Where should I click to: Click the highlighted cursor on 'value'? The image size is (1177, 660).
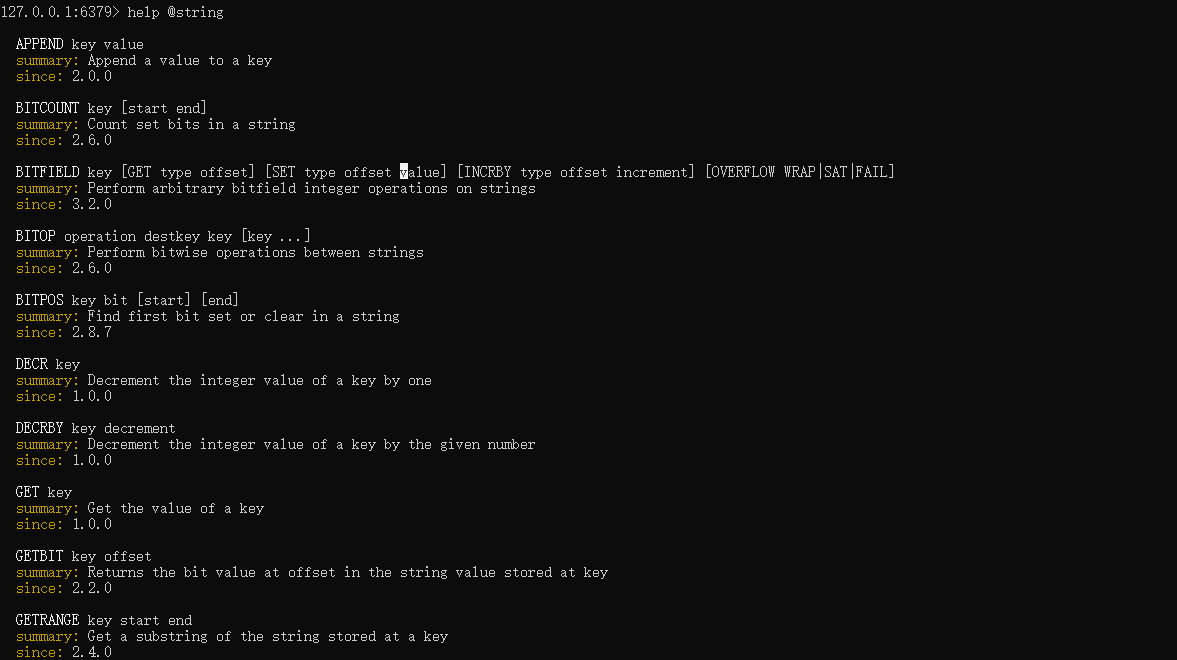click(404, 172)
